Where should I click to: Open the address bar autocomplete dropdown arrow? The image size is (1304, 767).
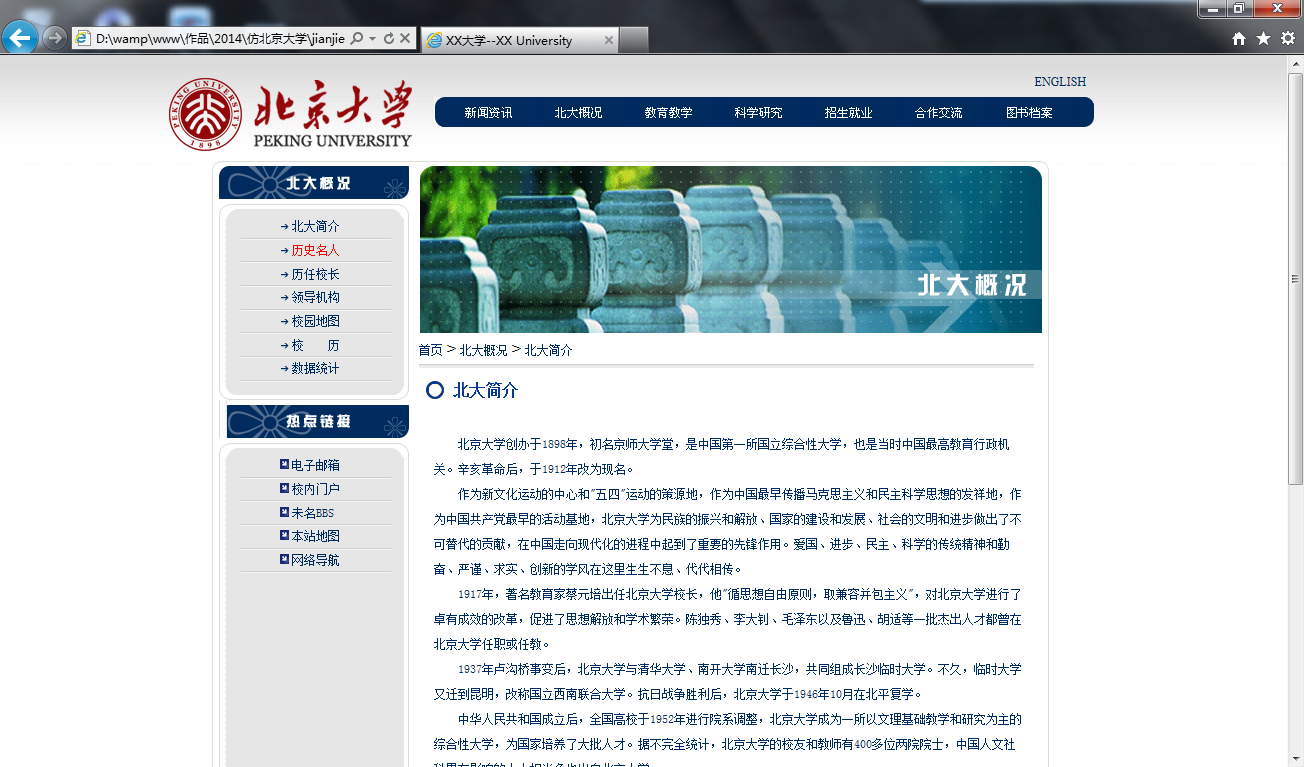pos(373,39)
